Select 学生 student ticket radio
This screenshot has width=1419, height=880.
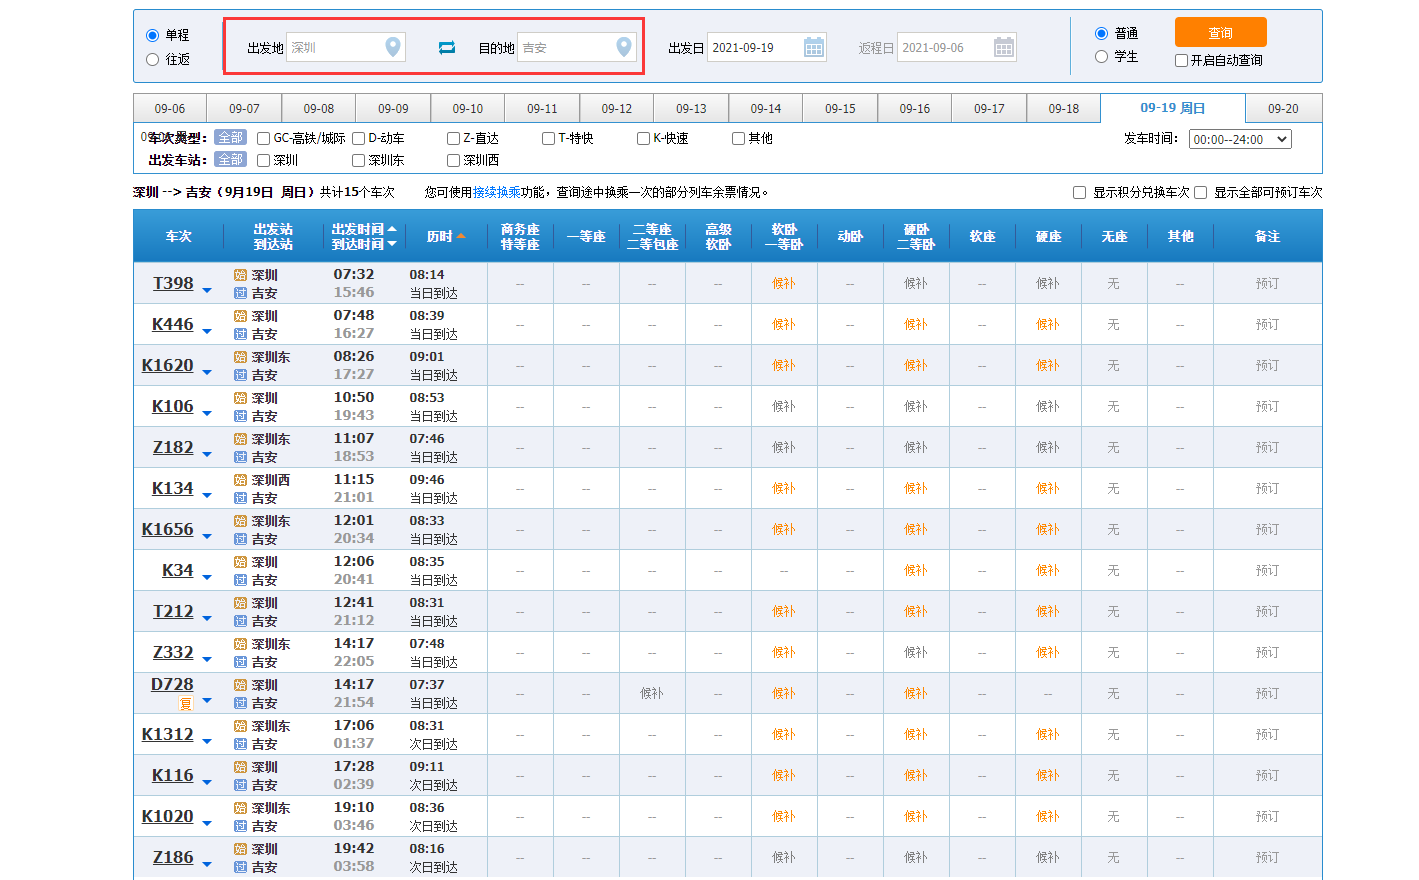(1101, 57)
